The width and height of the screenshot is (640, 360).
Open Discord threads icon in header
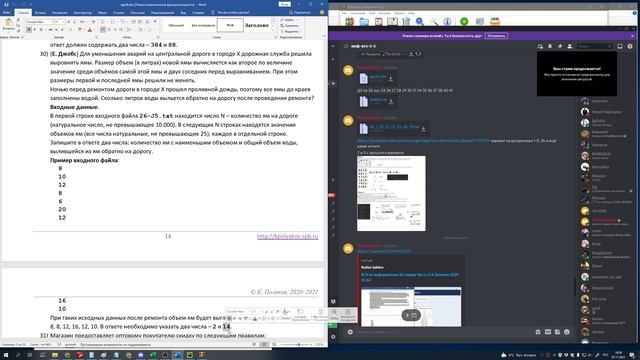540,47
